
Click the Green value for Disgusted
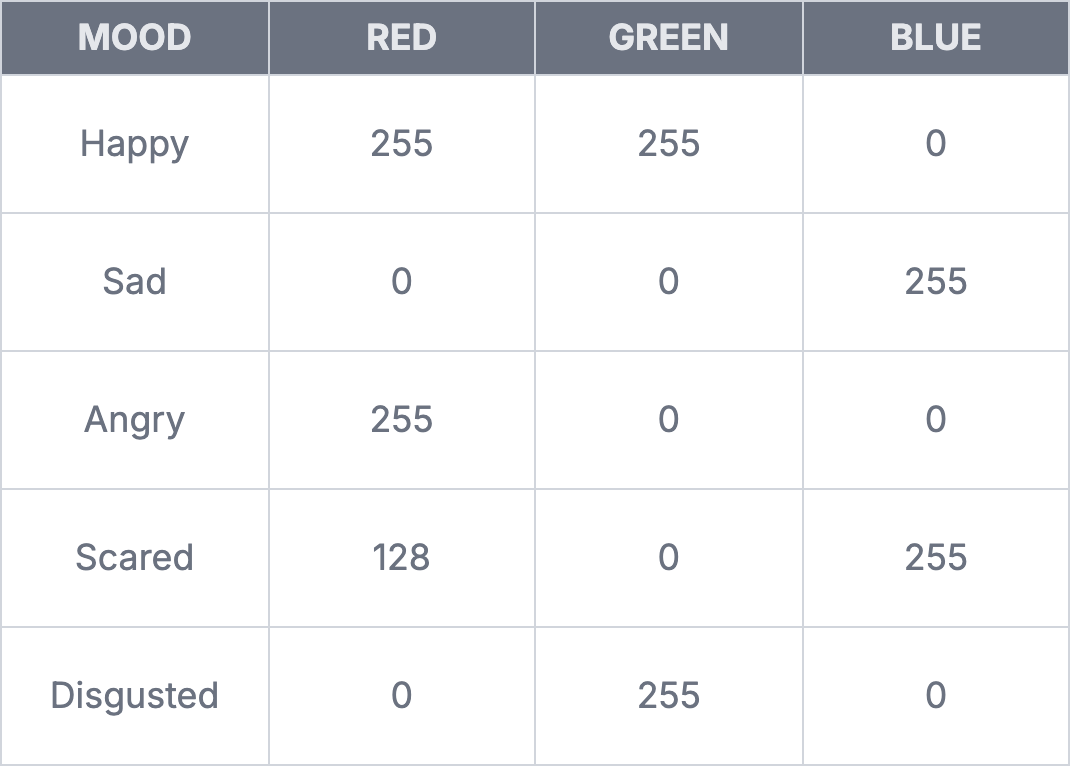click(669, 695)
